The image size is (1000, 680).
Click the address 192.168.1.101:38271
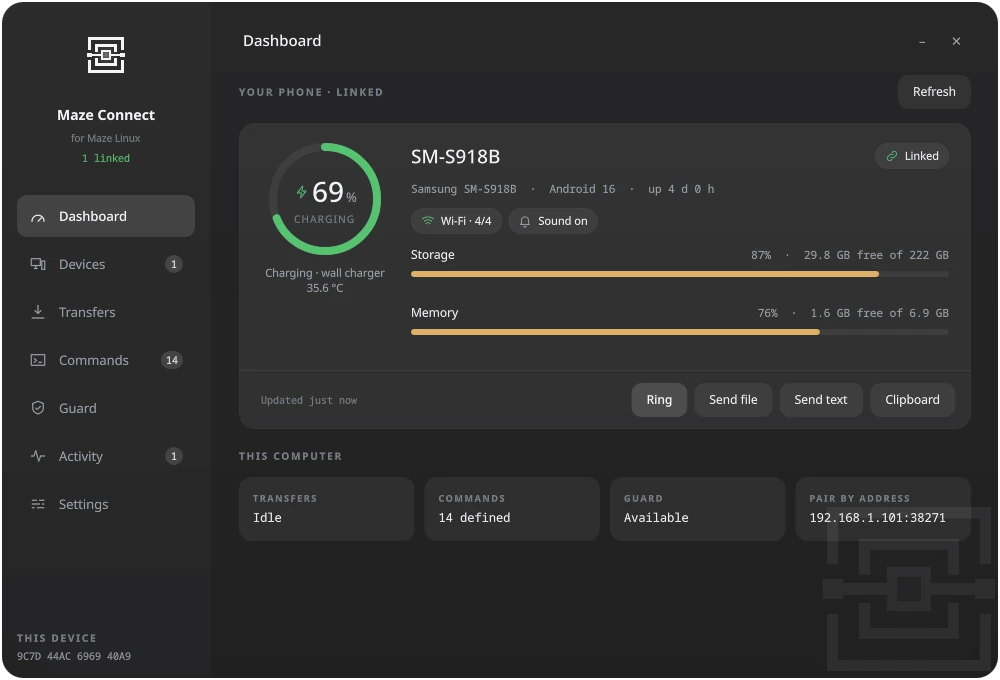click(x=878, y=518)
